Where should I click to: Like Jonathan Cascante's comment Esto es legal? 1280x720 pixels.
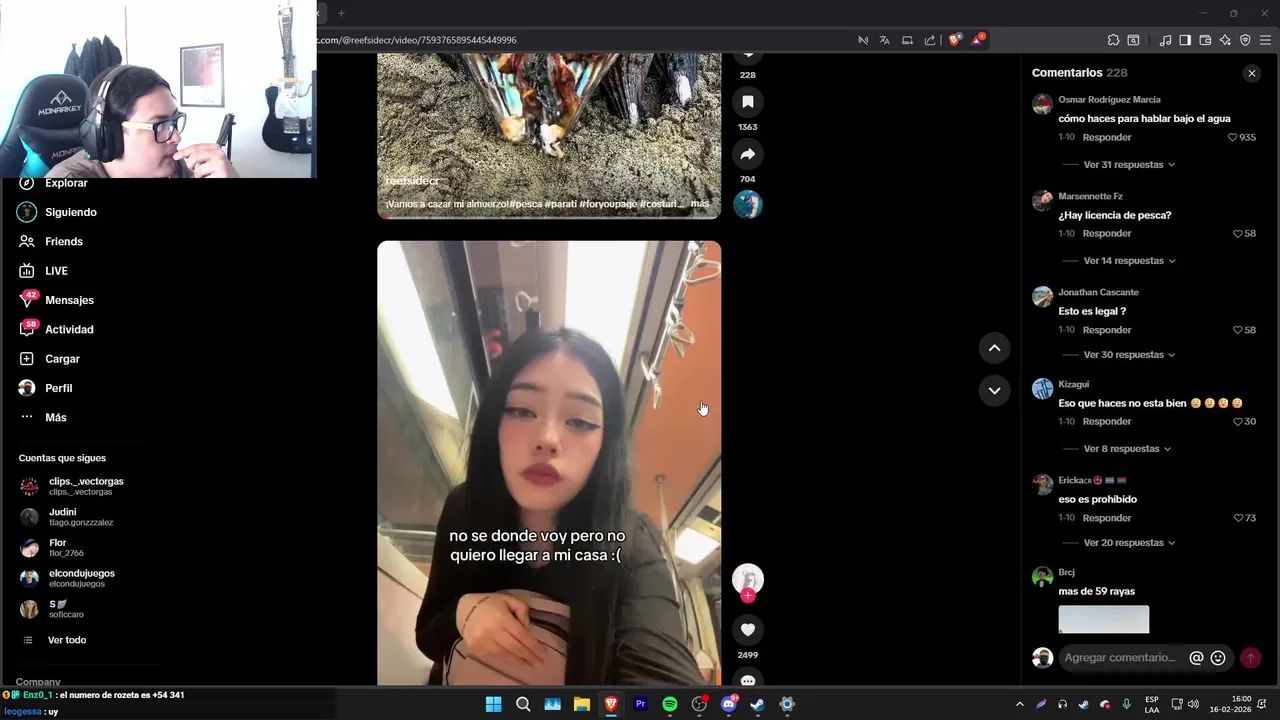1238,330
